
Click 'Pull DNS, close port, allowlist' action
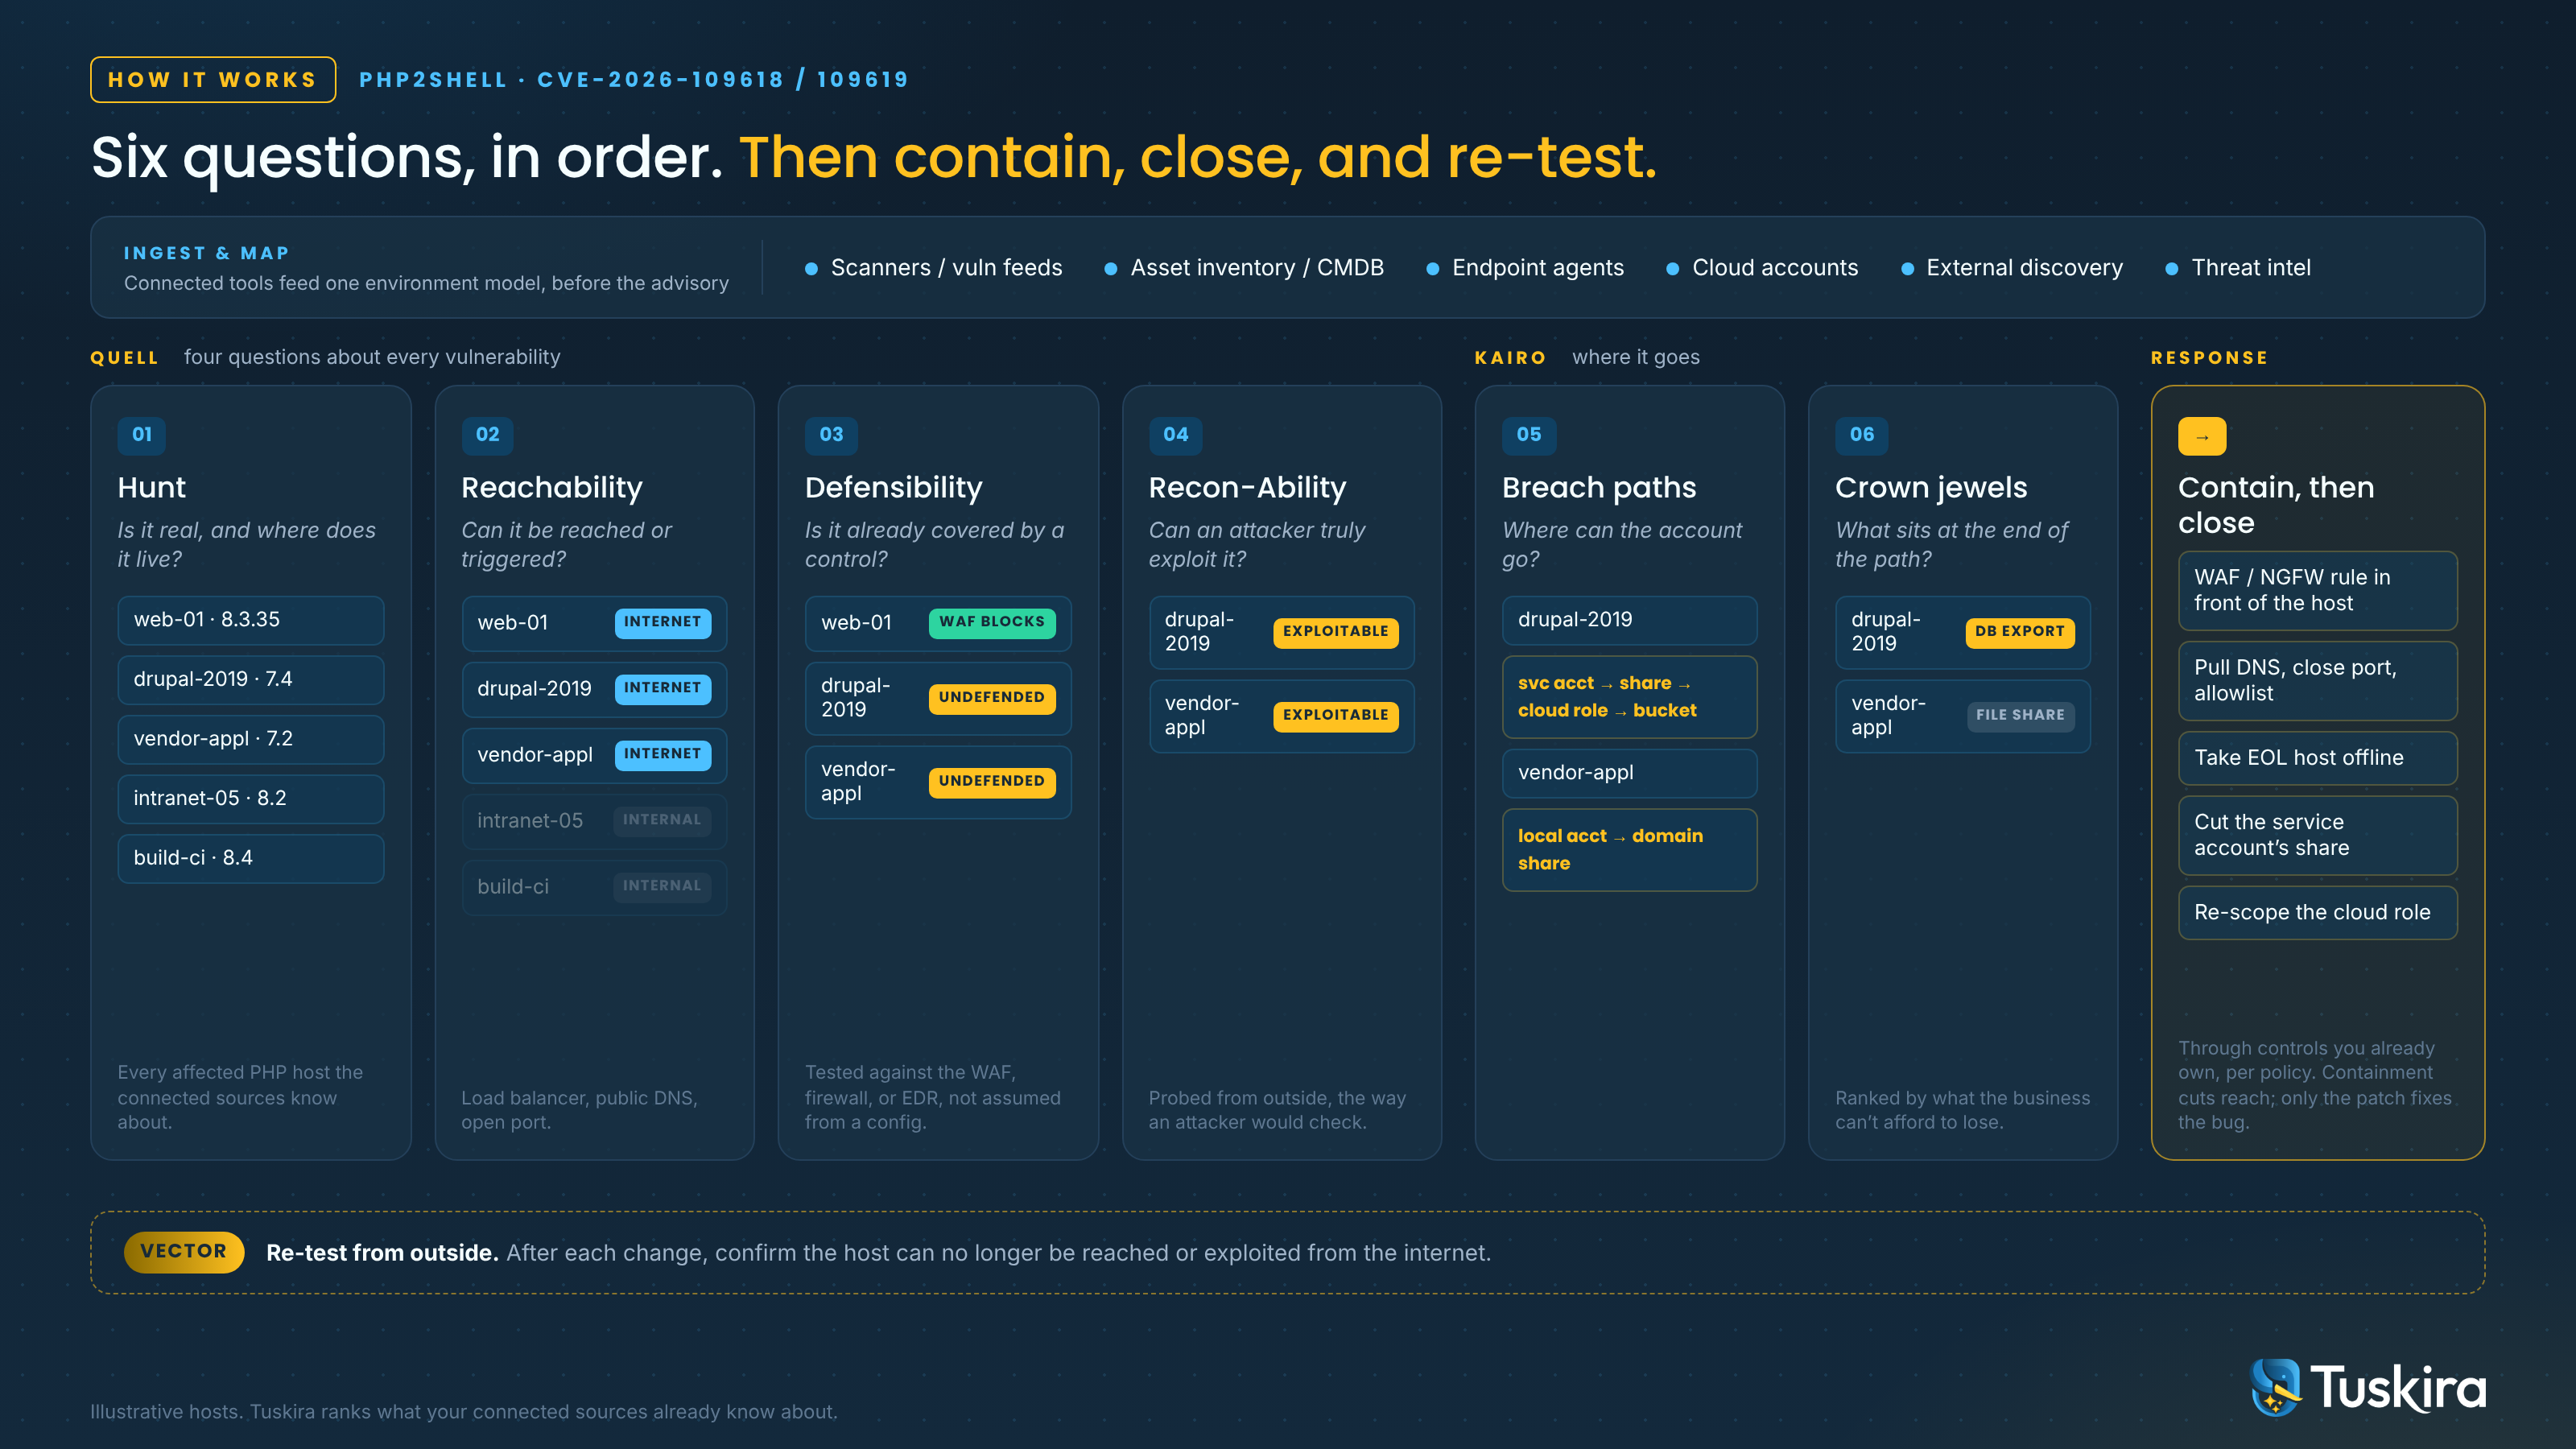tap(2317, 681)
